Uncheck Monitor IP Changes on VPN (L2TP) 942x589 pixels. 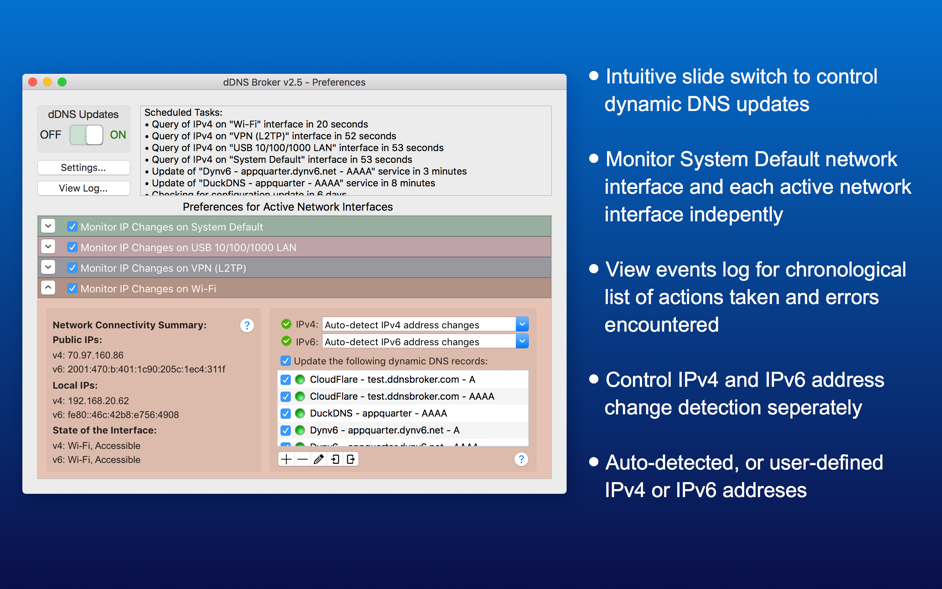pos(72,267)
